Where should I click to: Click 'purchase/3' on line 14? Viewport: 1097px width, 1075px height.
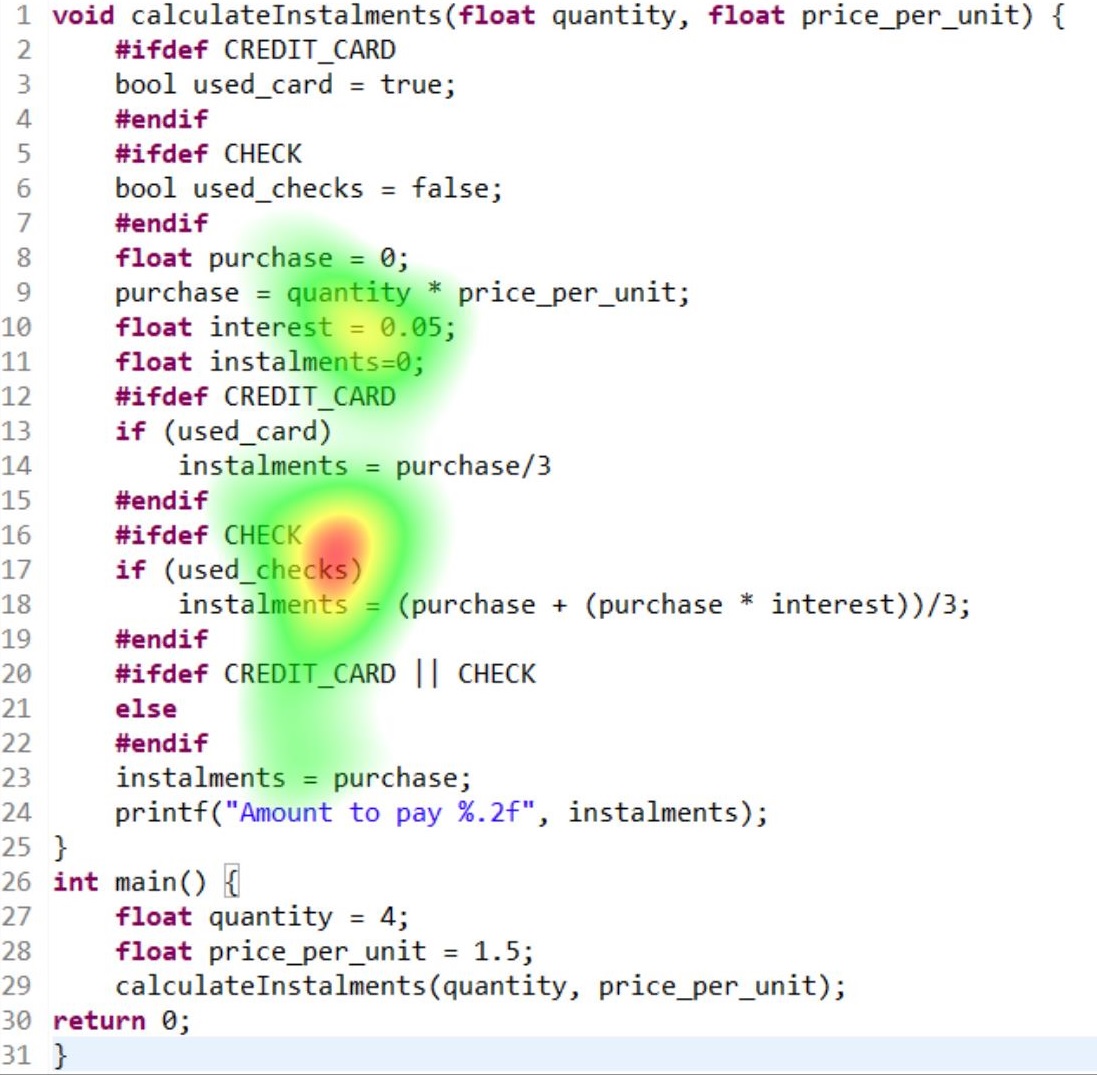pos(473,466)
